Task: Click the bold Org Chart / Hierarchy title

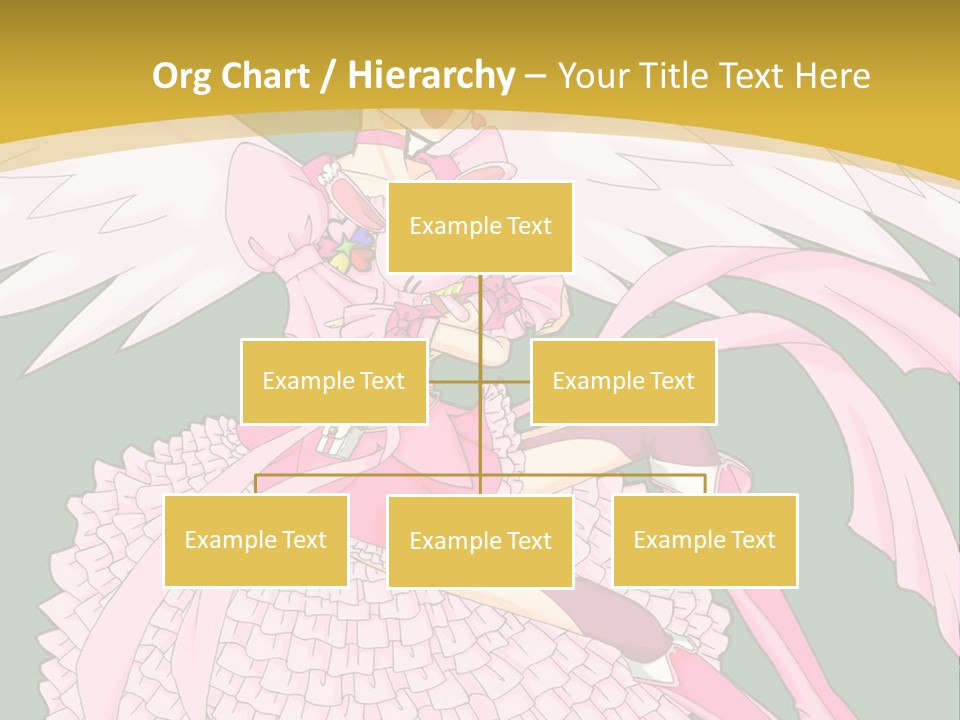Action: tap(333, 75)
